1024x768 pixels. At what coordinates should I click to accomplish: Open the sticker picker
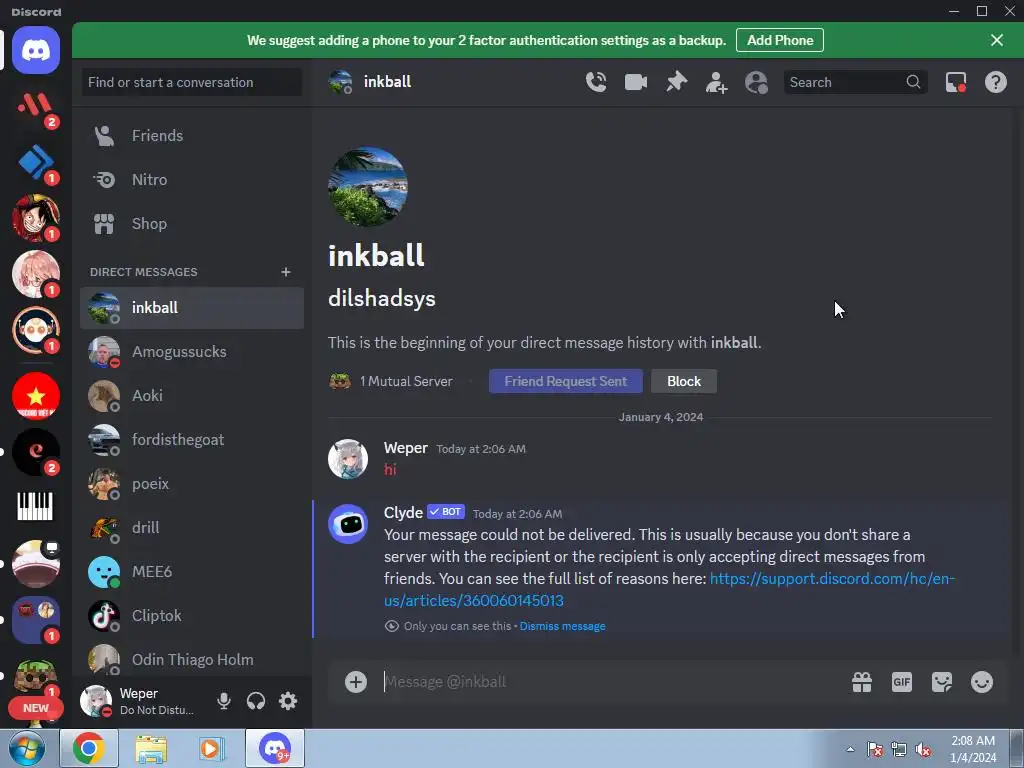coord(942,682)
